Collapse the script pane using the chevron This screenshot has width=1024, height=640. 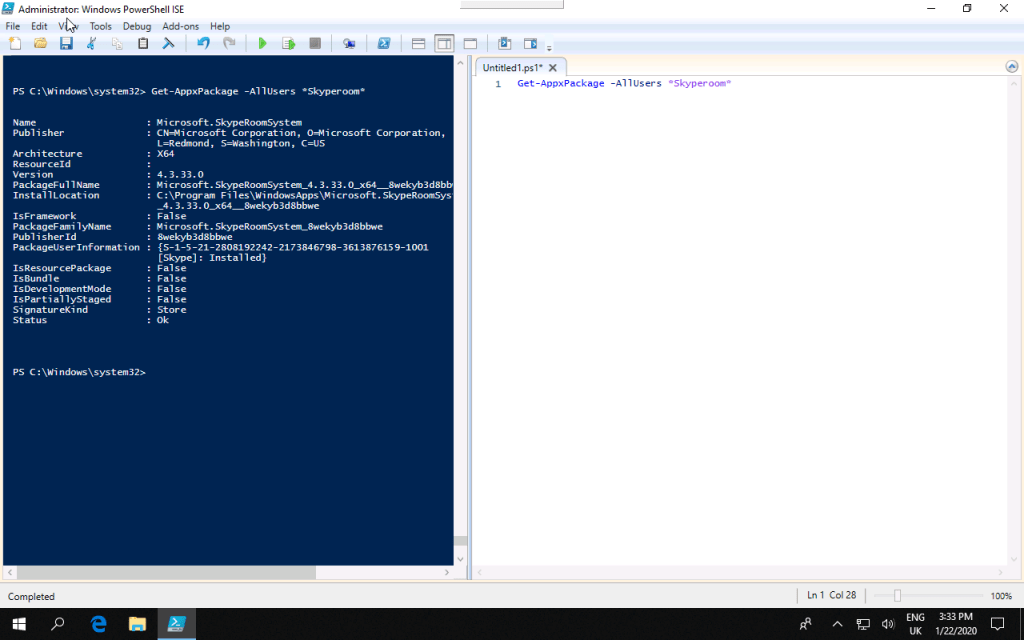click(1011, 67)
